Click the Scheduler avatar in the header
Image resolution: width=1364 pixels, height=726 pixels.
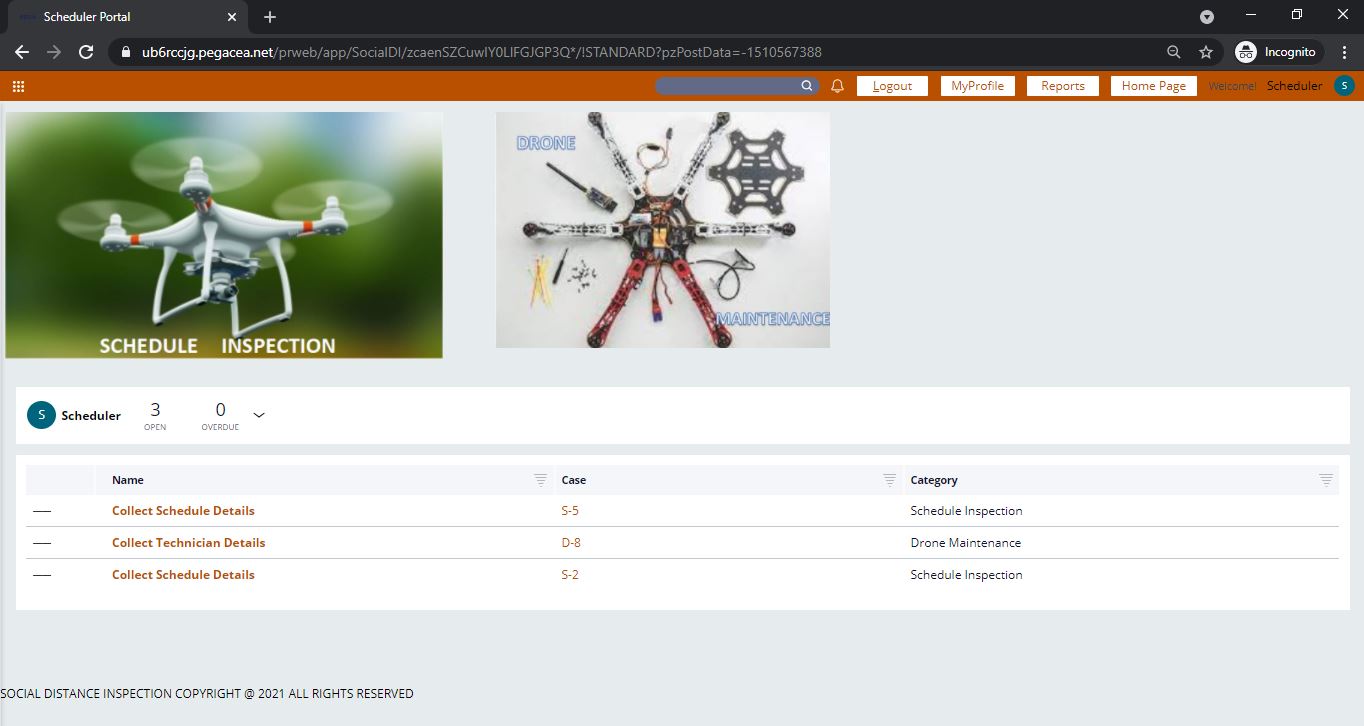(1345, 86)
